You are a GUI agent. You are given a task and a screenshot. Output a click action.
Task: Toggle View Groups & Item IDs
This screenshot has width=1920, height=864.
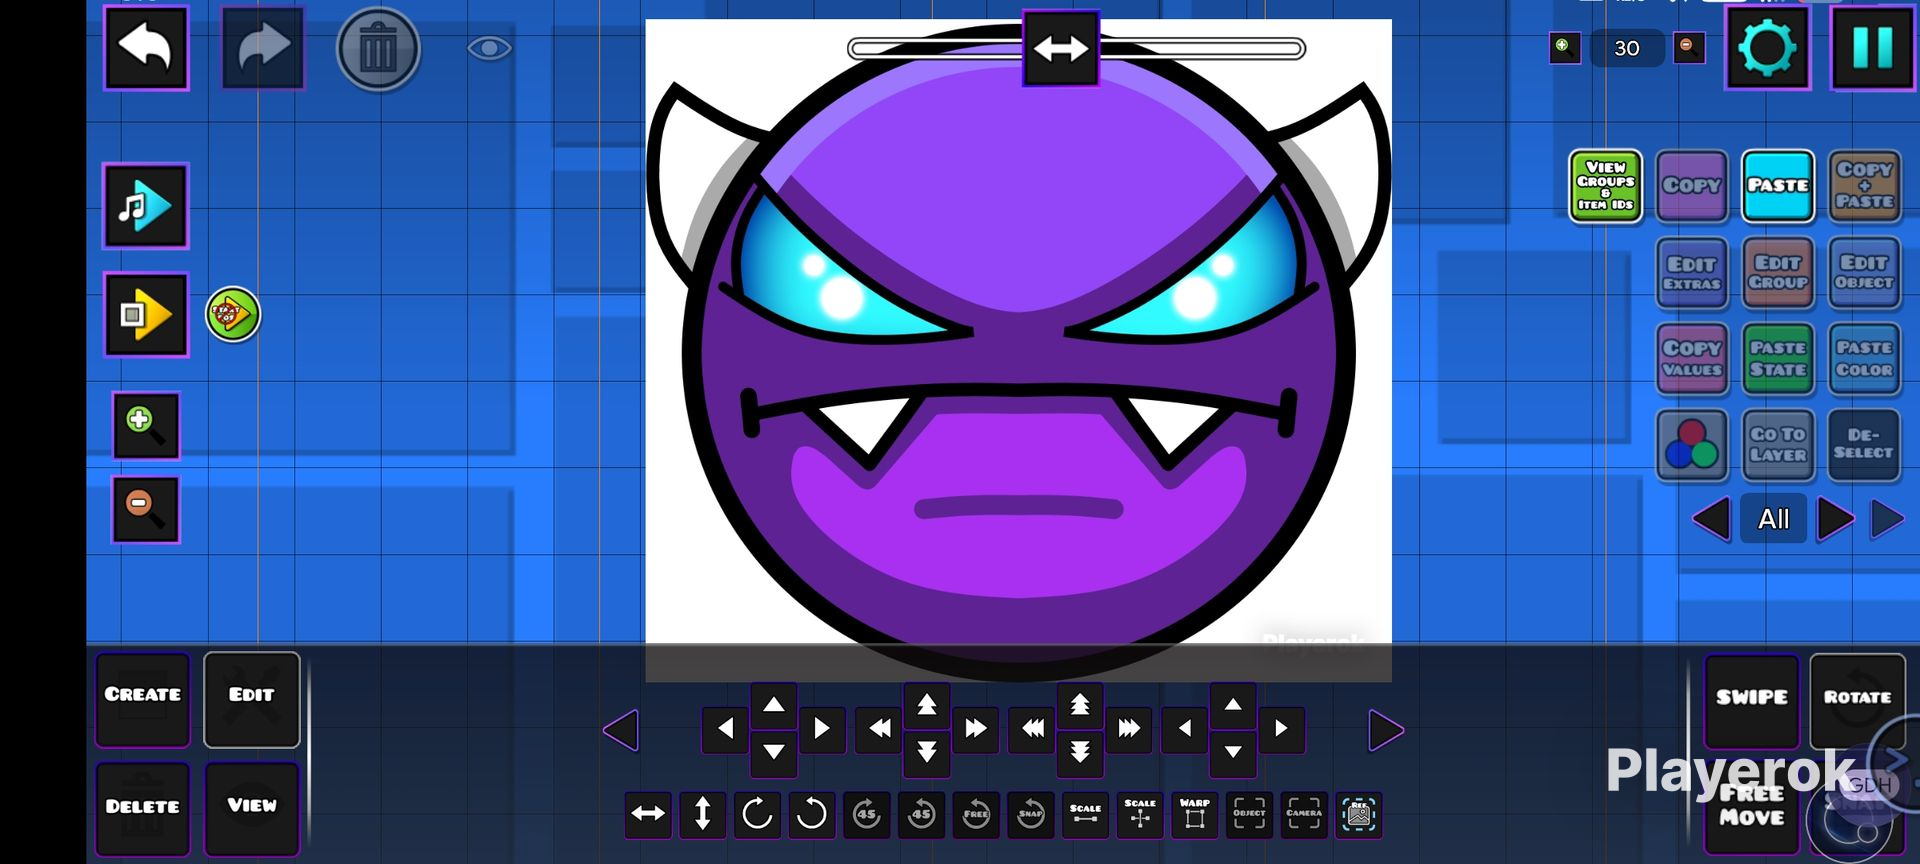click(1606, 186)
